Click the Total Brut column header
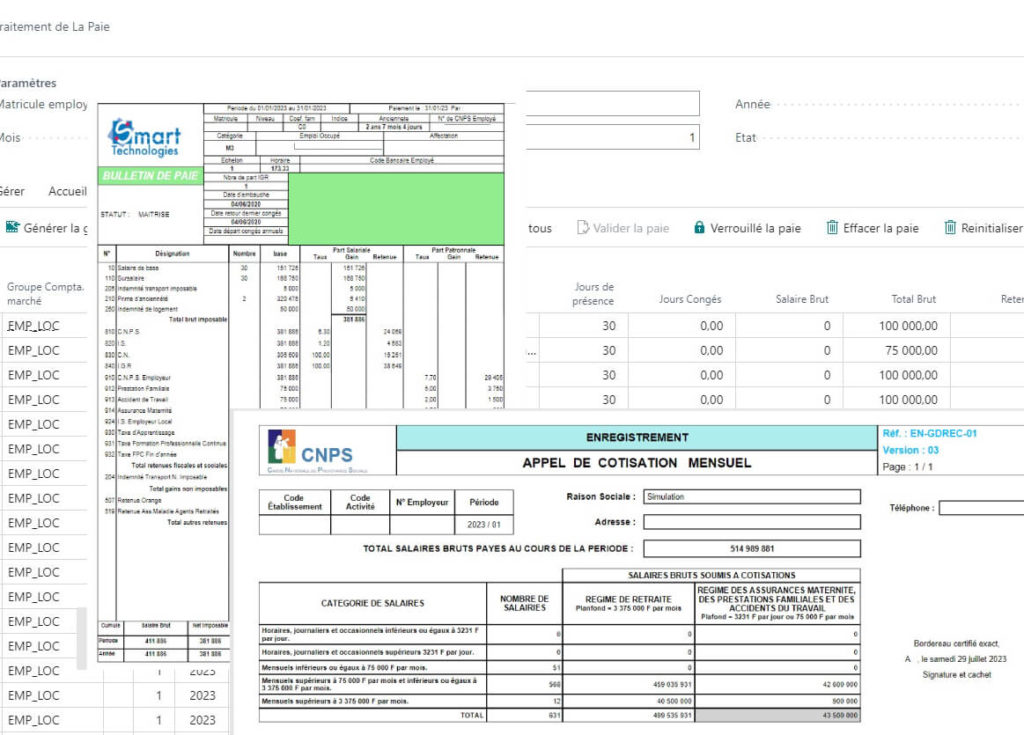Screen dimensions: 1024x735 click(x=913, y=299)
